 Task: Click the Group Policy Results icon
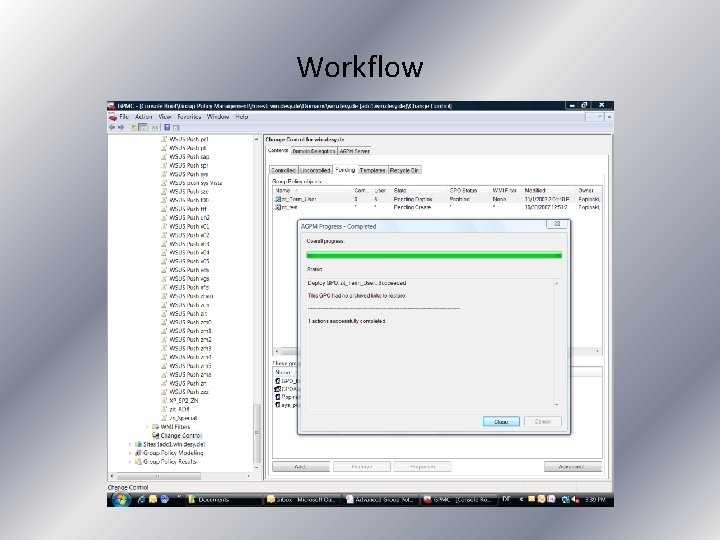point(138,461)
